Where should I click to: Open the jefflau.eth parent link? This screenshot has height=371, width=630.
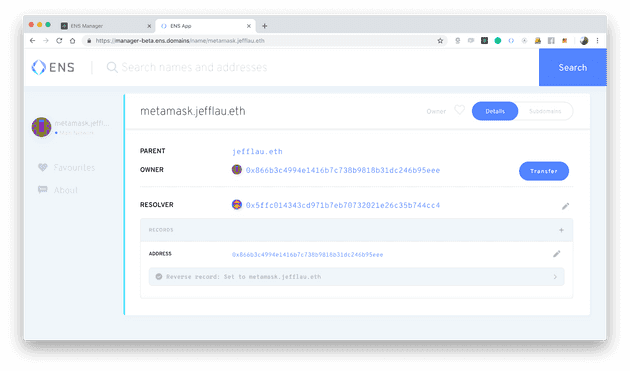[257, 152]
